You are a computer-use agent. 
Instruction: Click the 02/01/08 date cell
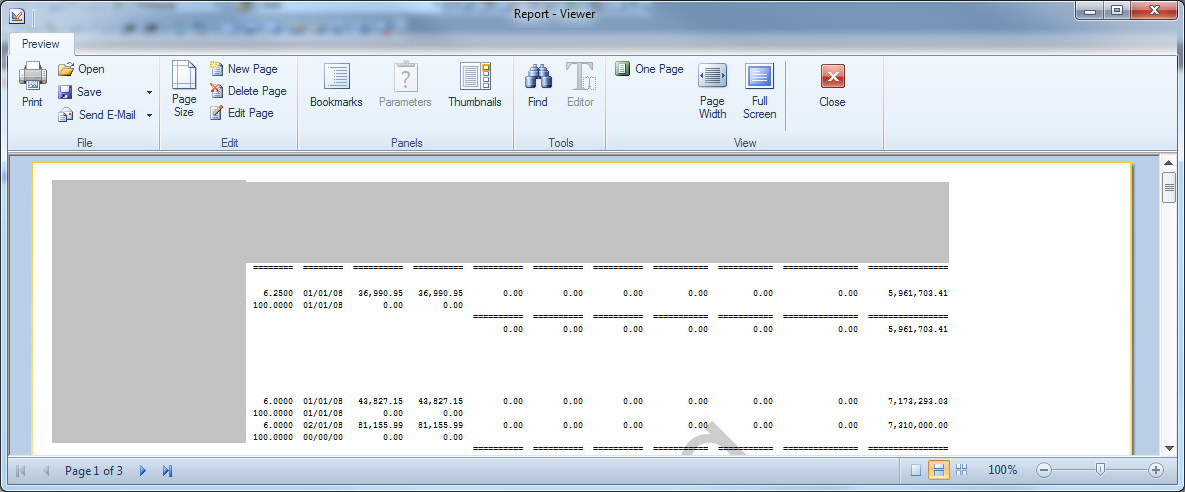click(323, 425)
